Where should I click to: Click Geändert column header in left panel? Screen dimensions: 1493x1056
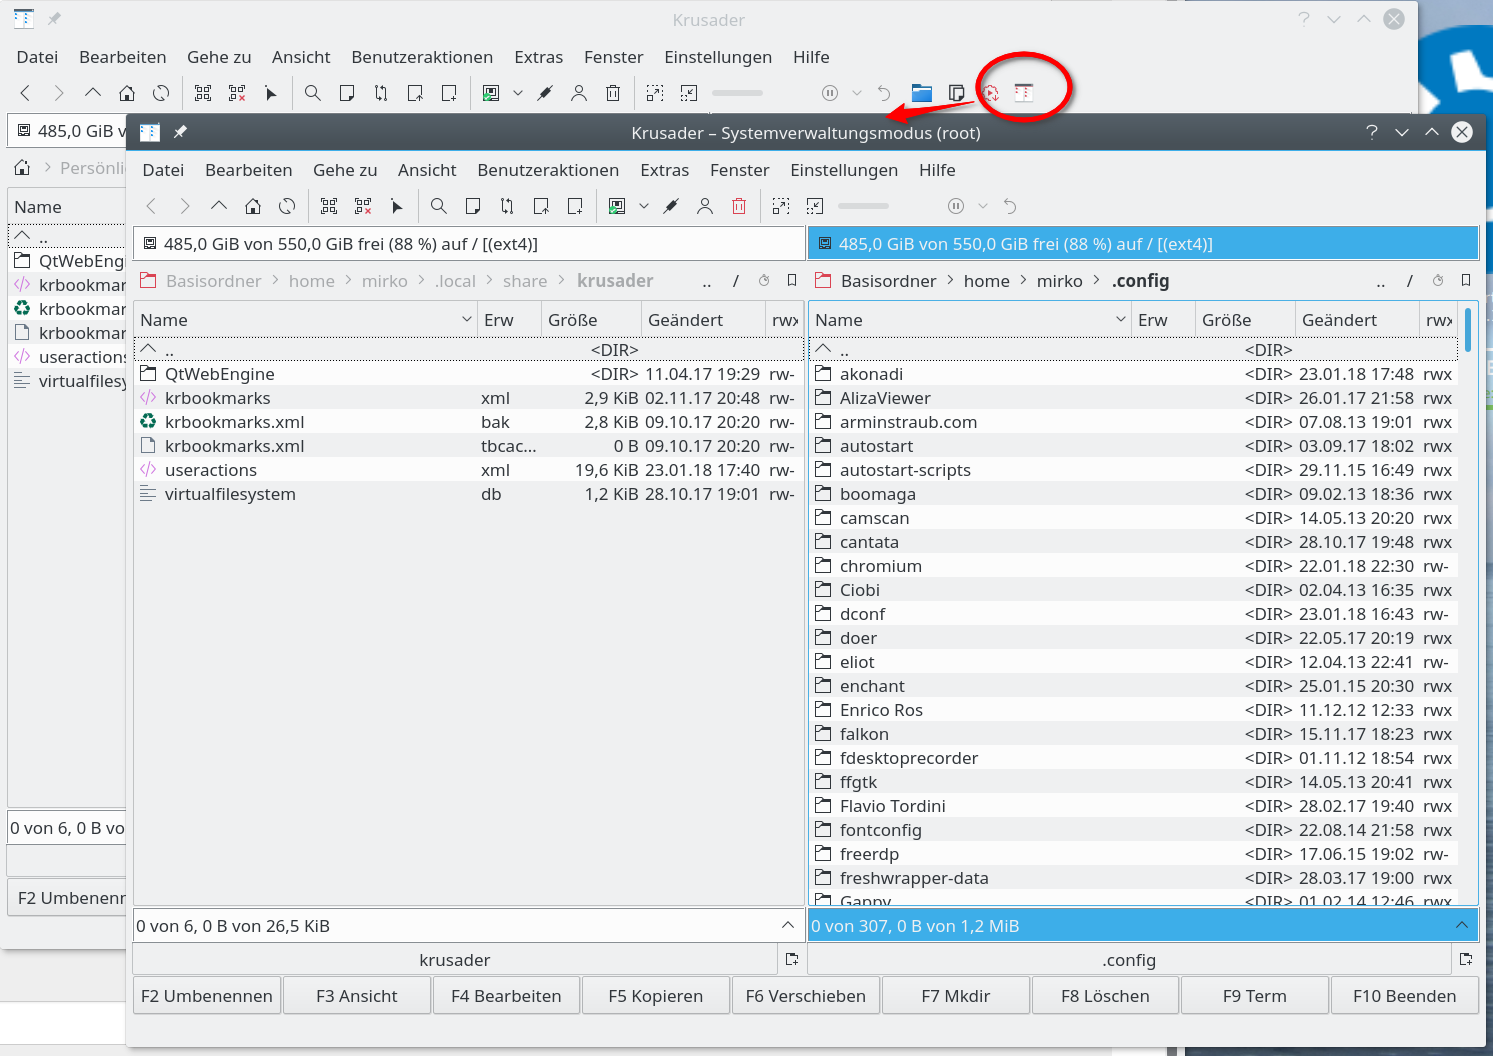coord(702,320)
